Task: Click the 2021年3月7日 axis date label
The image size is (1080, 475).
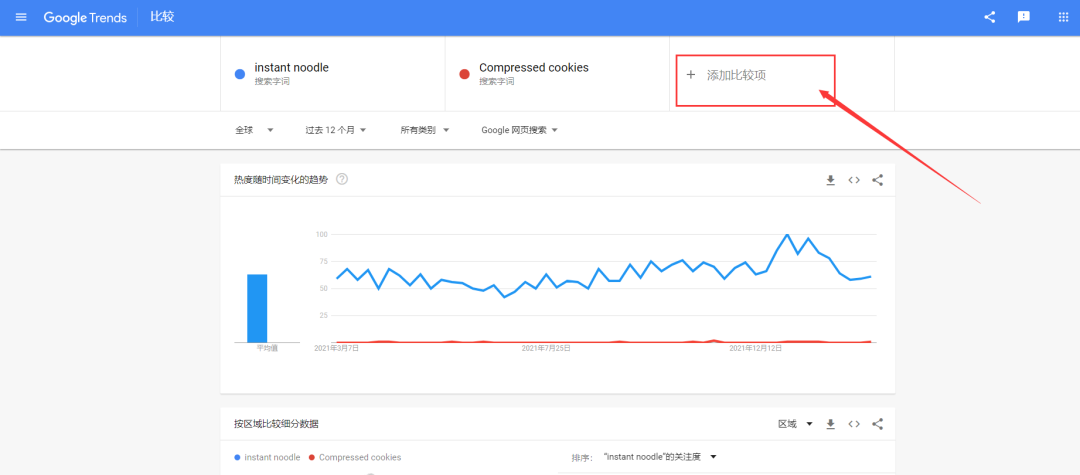Action: click(x=336, y=348)
